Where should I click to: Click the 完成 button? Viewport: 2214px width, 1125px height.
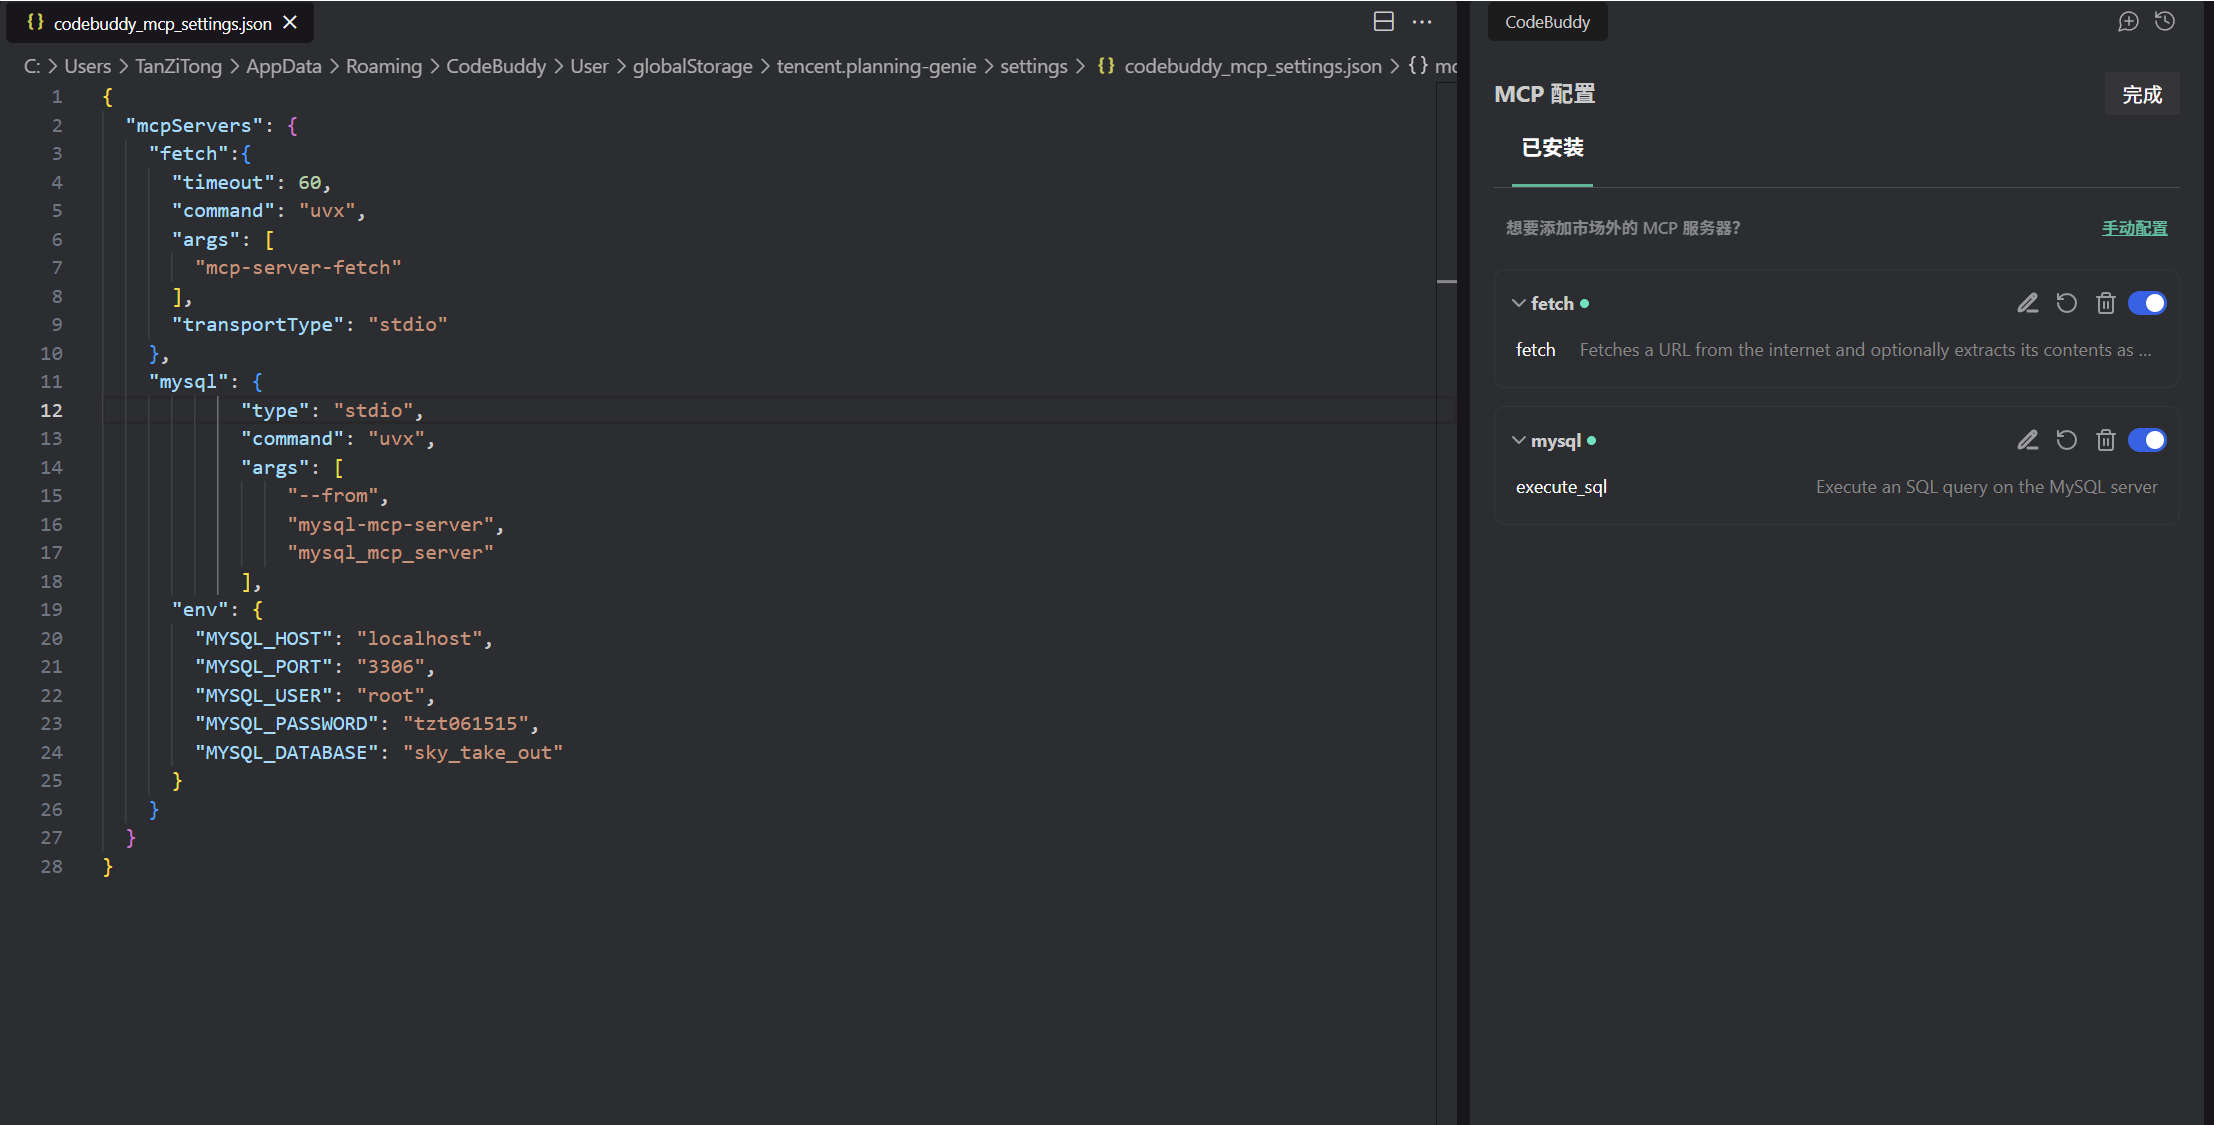click(2141, 95)
